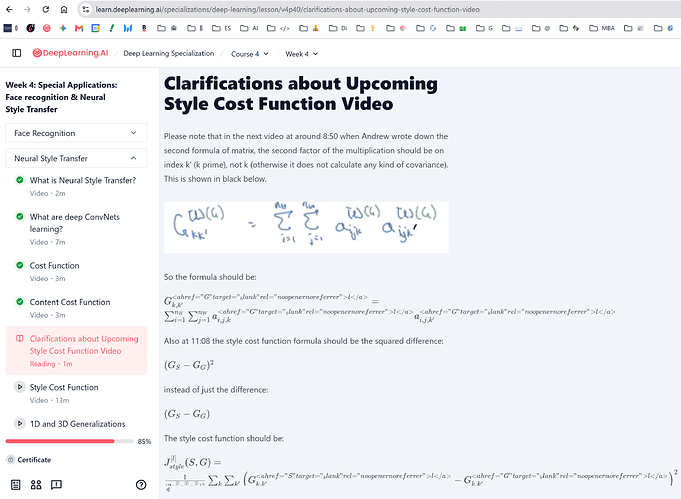Click the 85% progress label

(x=144, y=441)
